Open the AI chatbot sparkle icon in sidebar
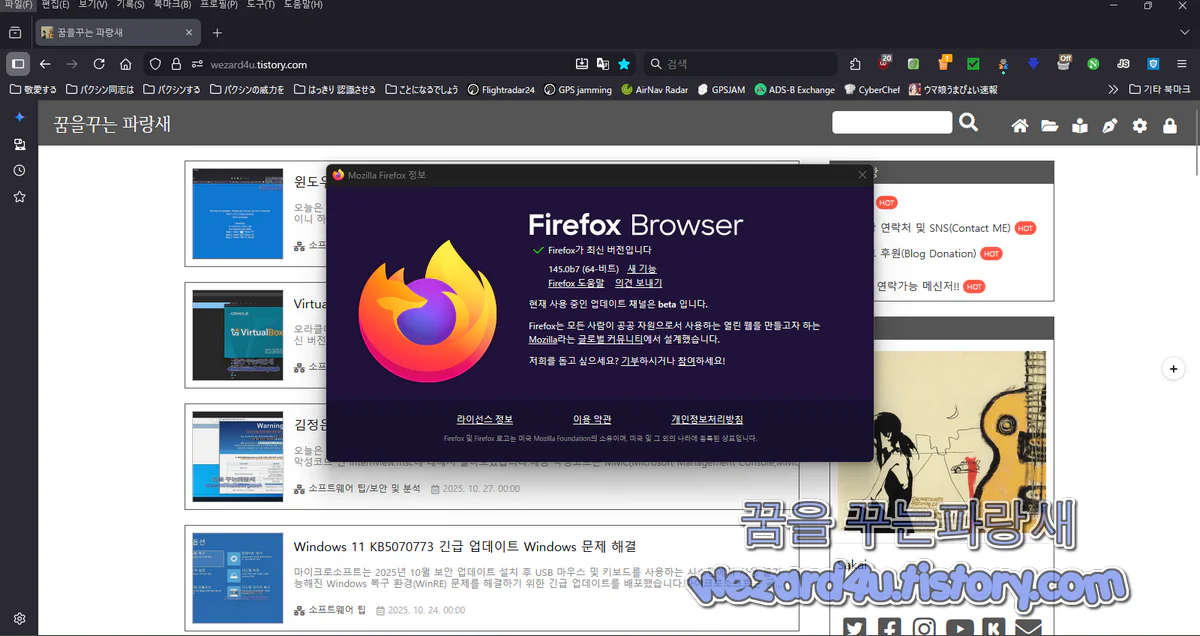This screenshot has height=636, width=1200. (x=19, y=117)
